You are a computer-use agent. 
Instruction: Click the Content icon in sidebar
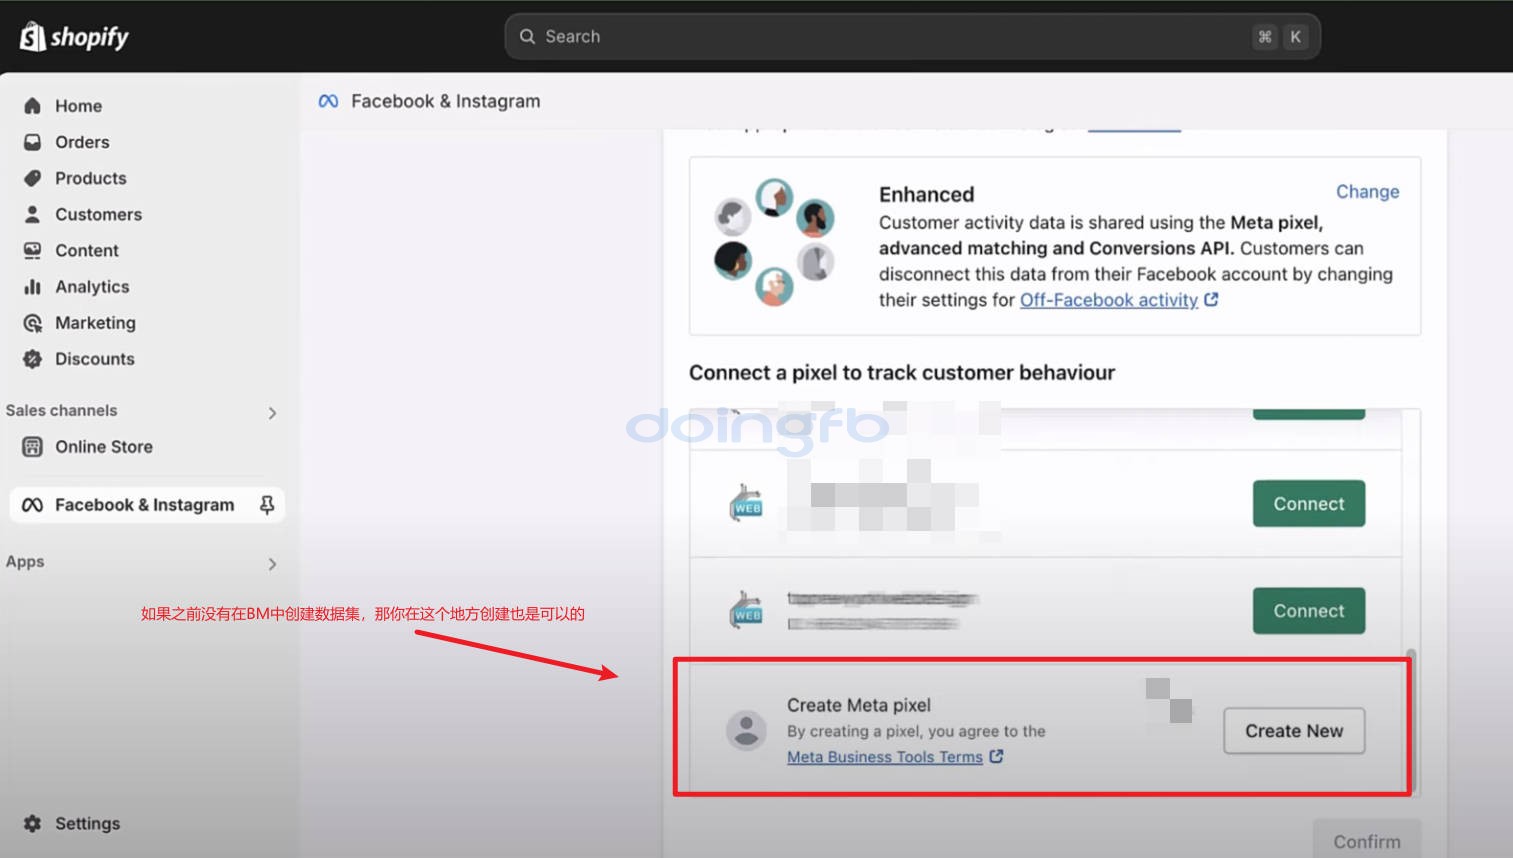click(x=32, y=250)
